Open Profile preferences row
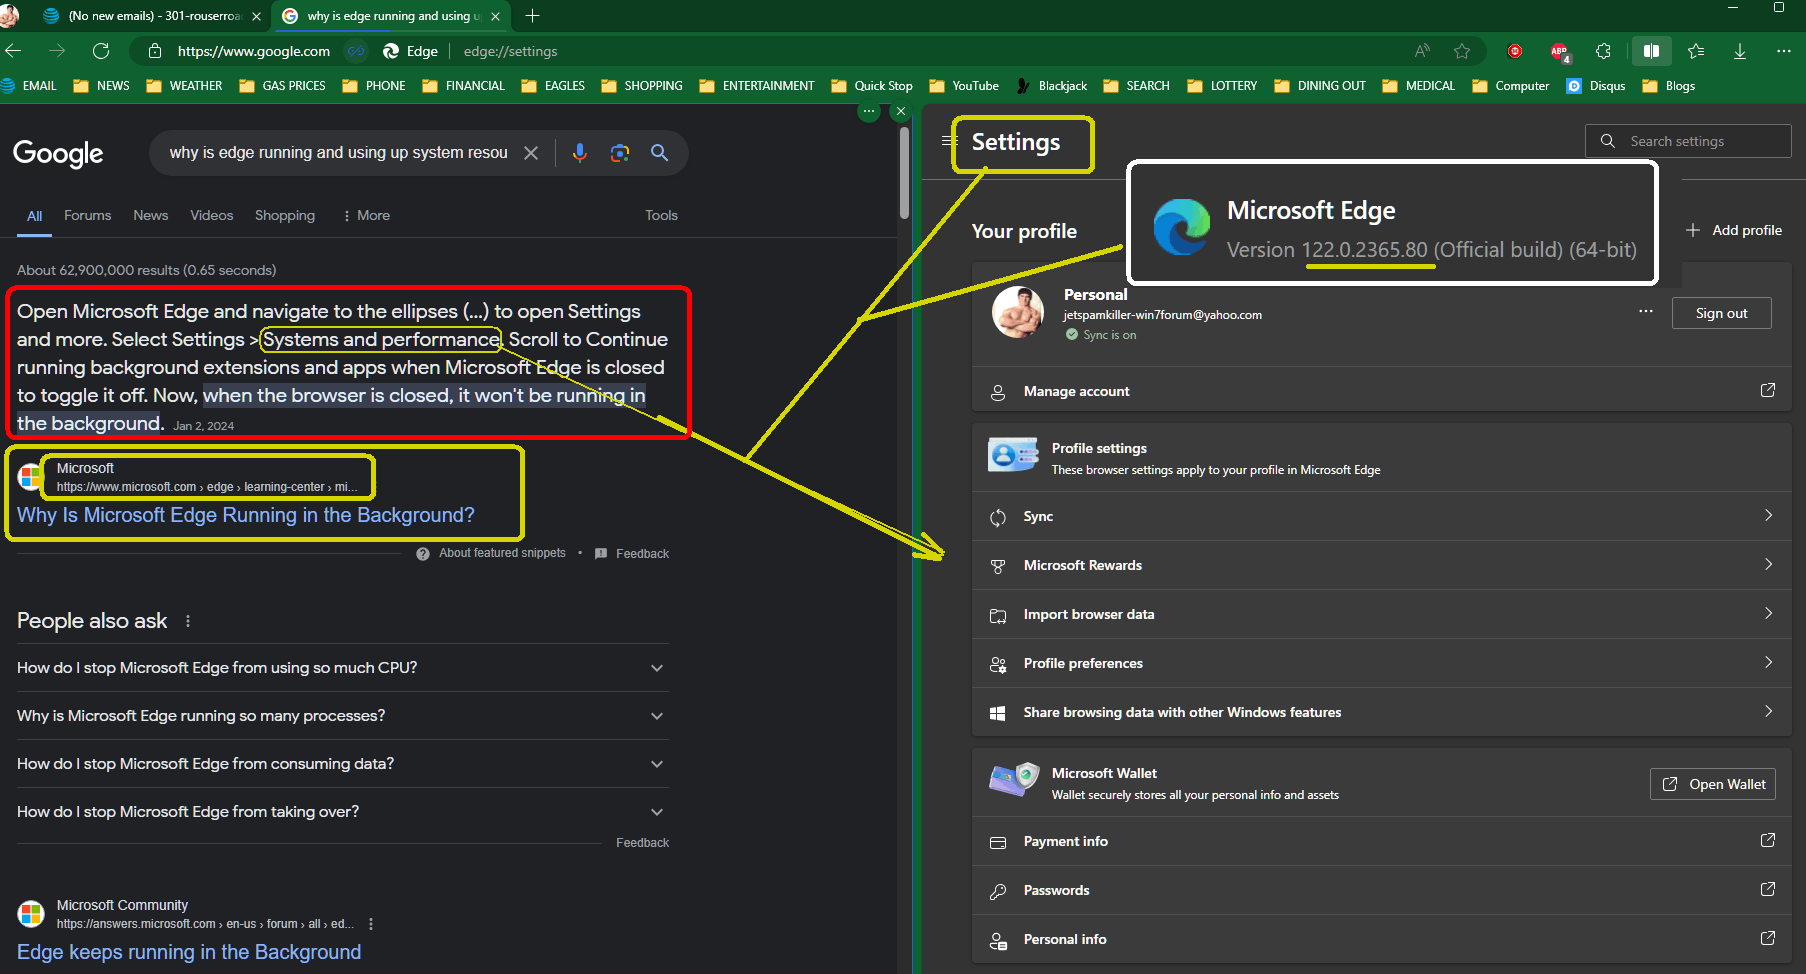 1381,664
